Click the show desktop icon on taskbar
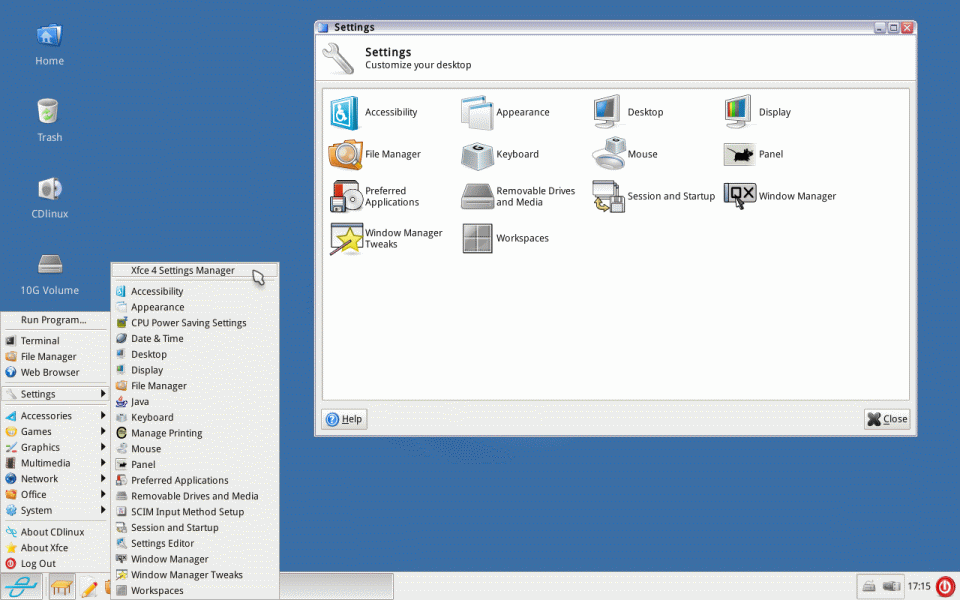The image size is (960, 600). pyautogui.click(x=61, y=587)
